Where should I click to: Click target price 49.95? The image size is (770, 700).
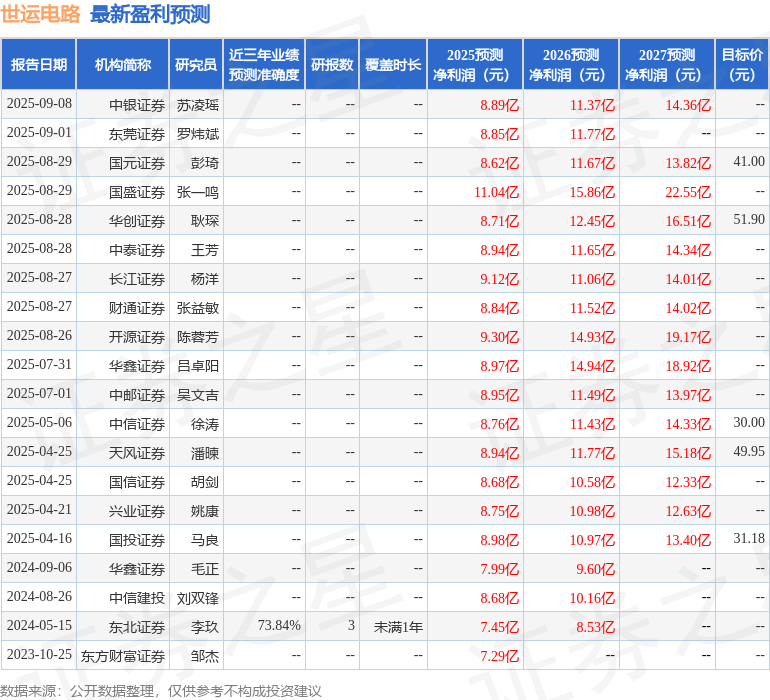point(749,451)
